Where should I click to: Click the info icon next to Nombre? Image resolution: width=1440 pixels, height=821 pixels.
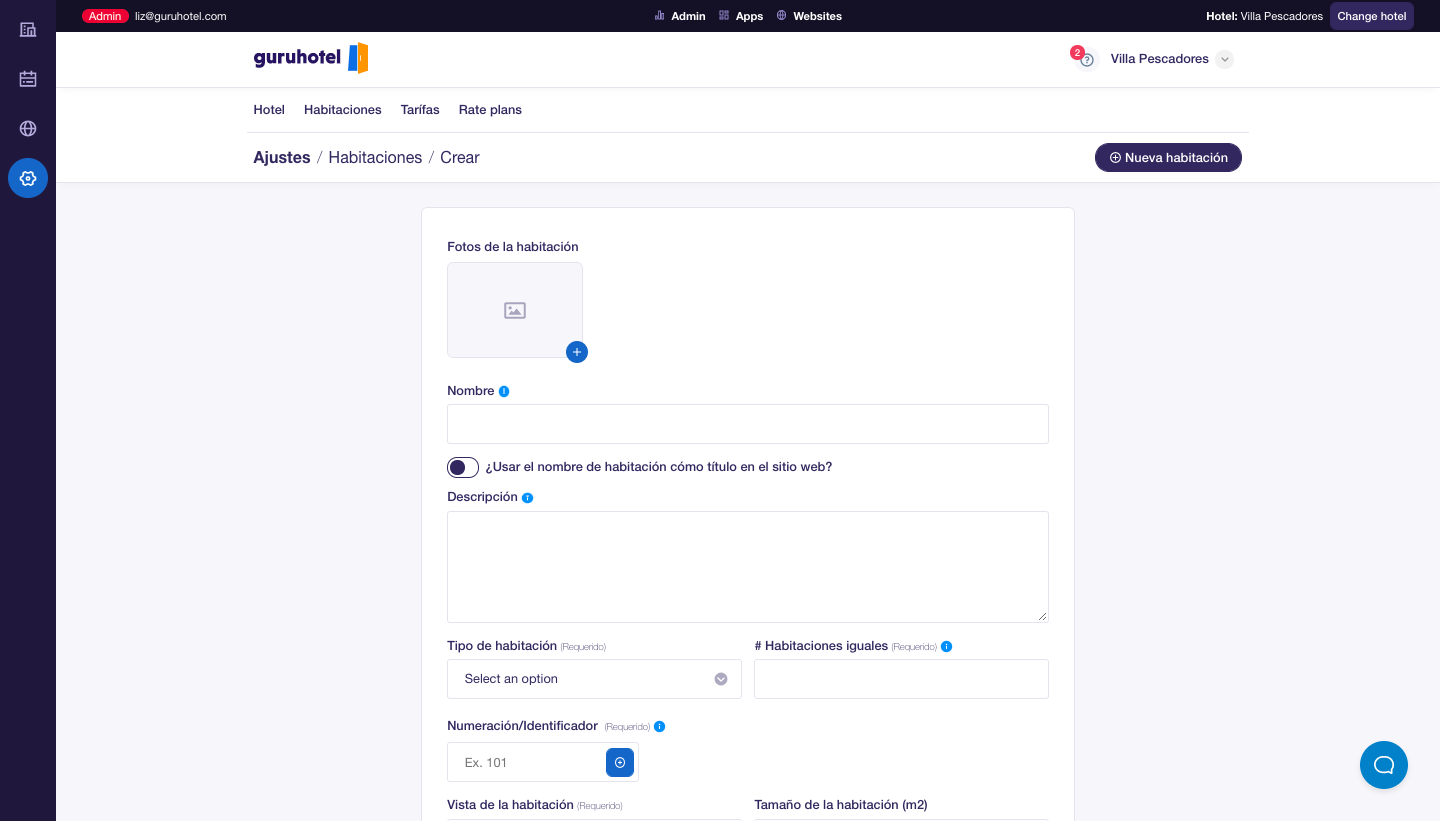[504, 391]
